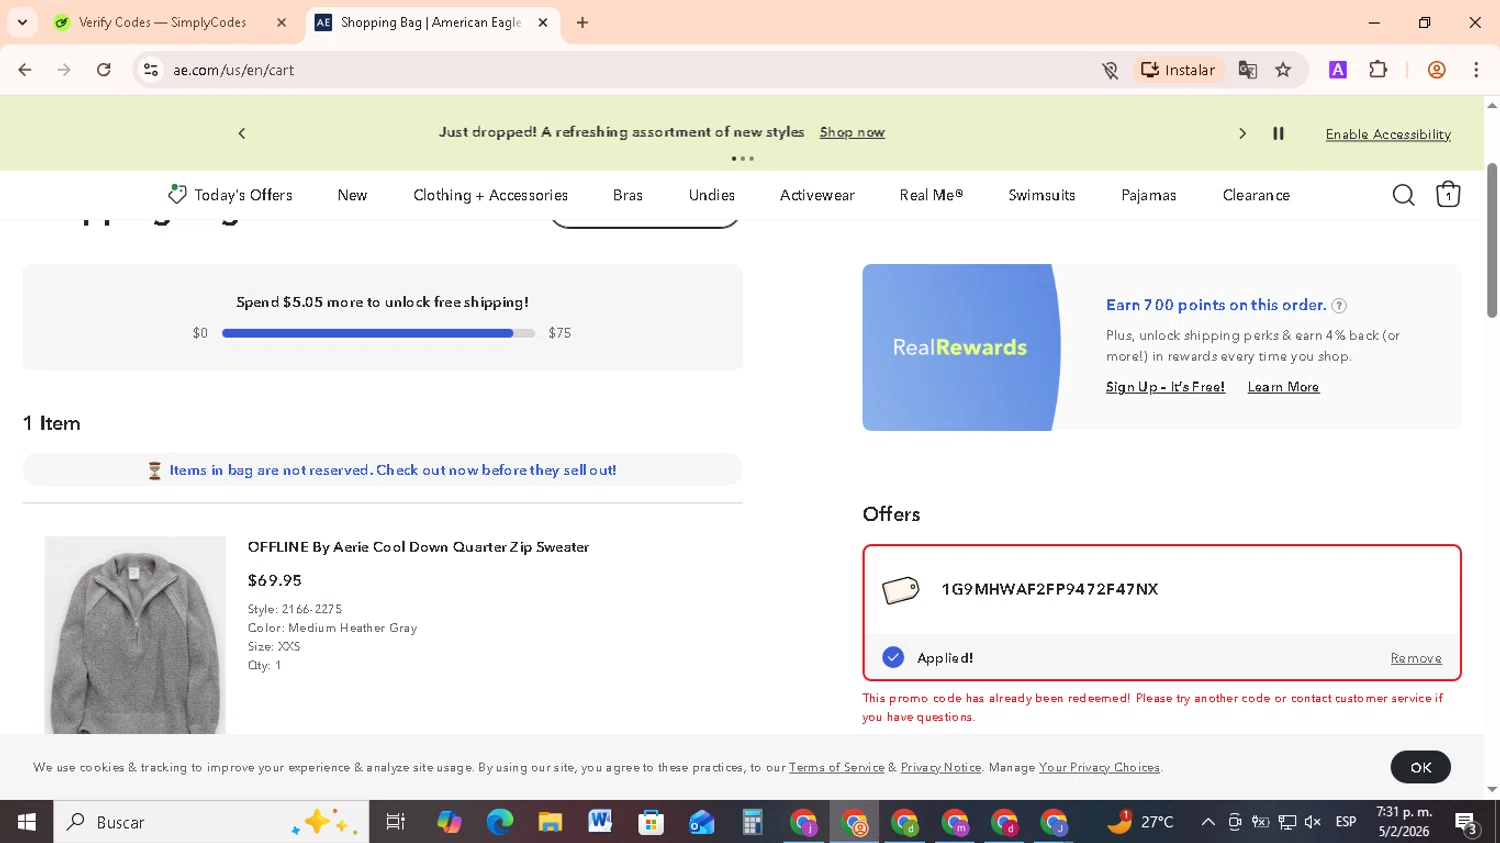Open the Windows Start menu
Viewport: 1500px width, 843px height.
(x=26, y=822)
